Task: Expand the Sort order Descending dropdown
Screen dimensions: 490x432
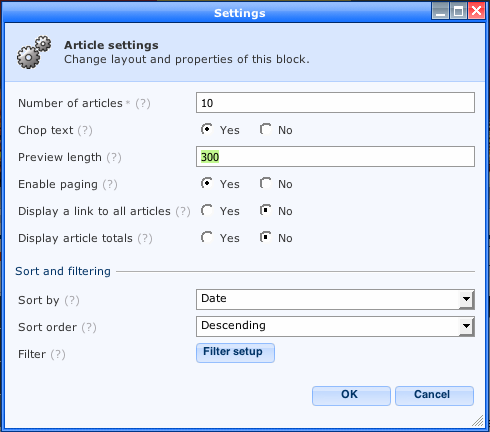Action: click(x=335, y=326)
